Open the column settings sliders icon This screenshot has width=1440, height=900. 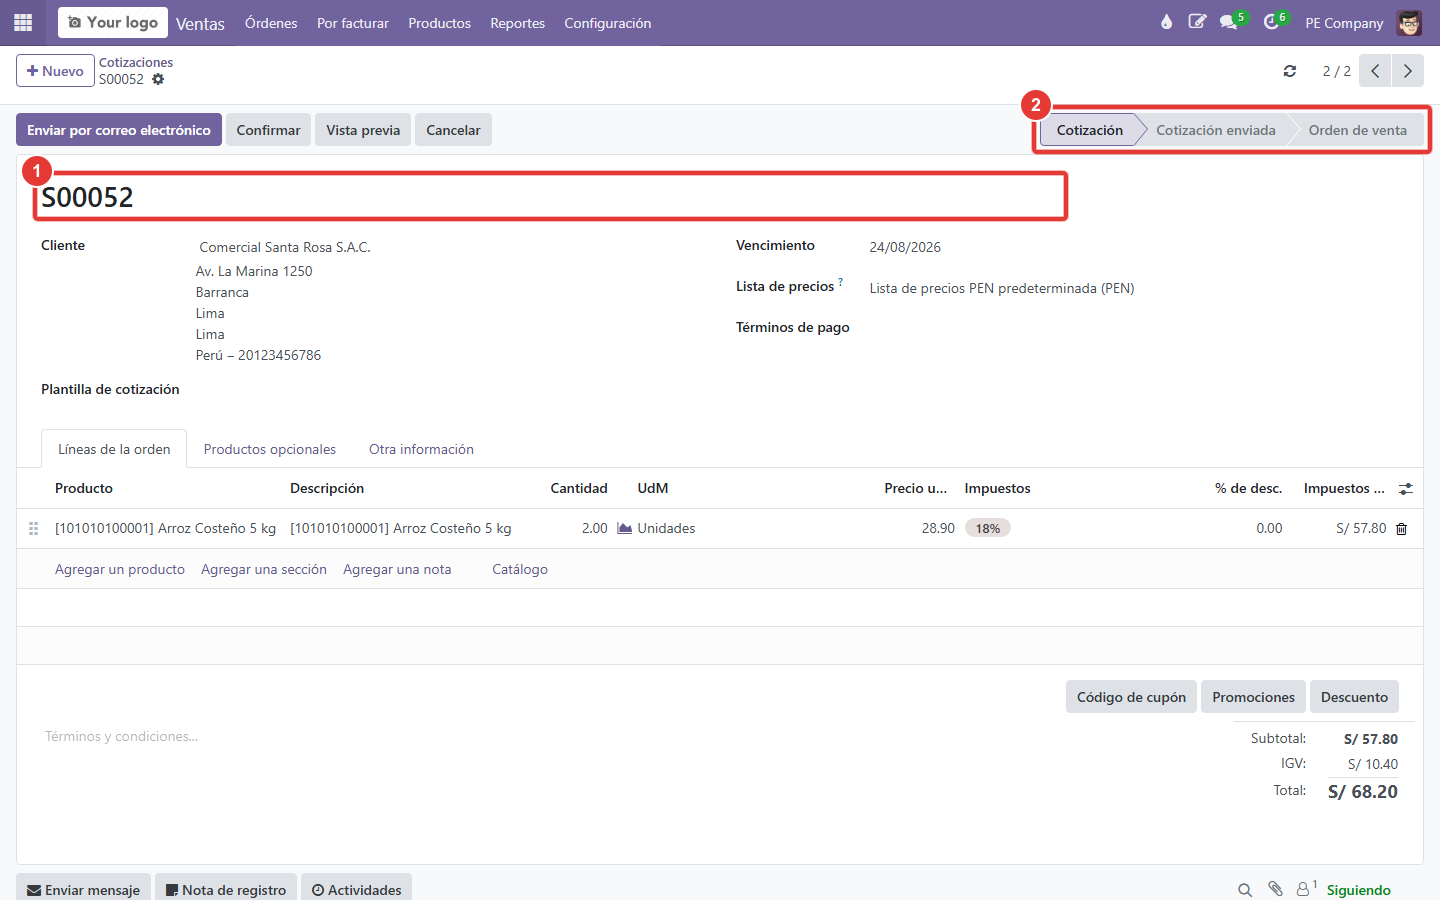point(1406,489)
